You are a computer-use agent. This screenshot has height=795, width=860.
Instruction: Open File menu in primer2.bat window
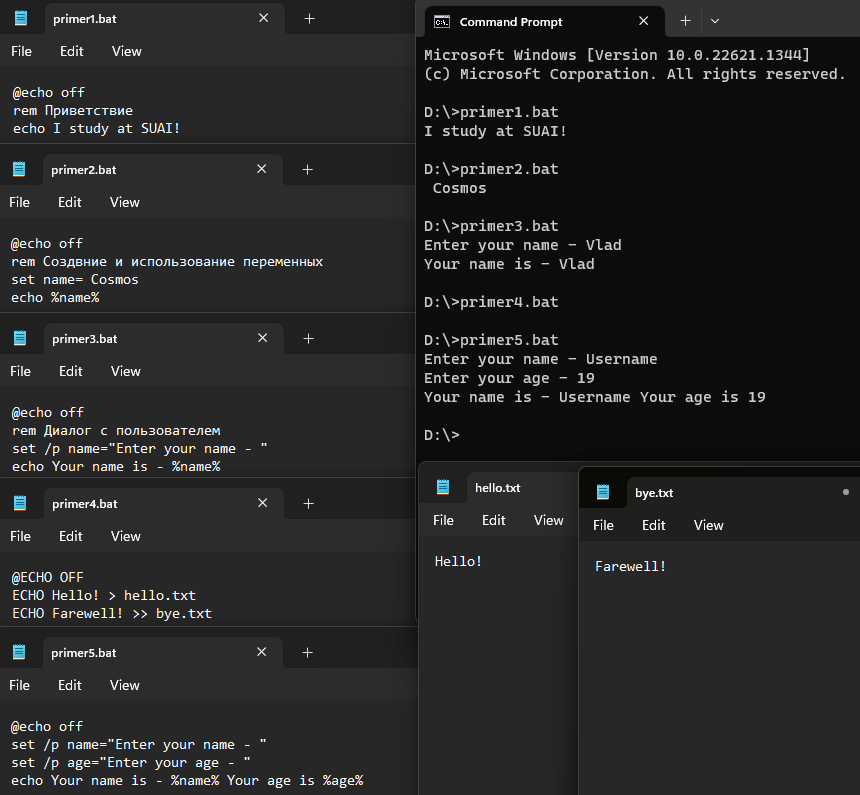19,202
